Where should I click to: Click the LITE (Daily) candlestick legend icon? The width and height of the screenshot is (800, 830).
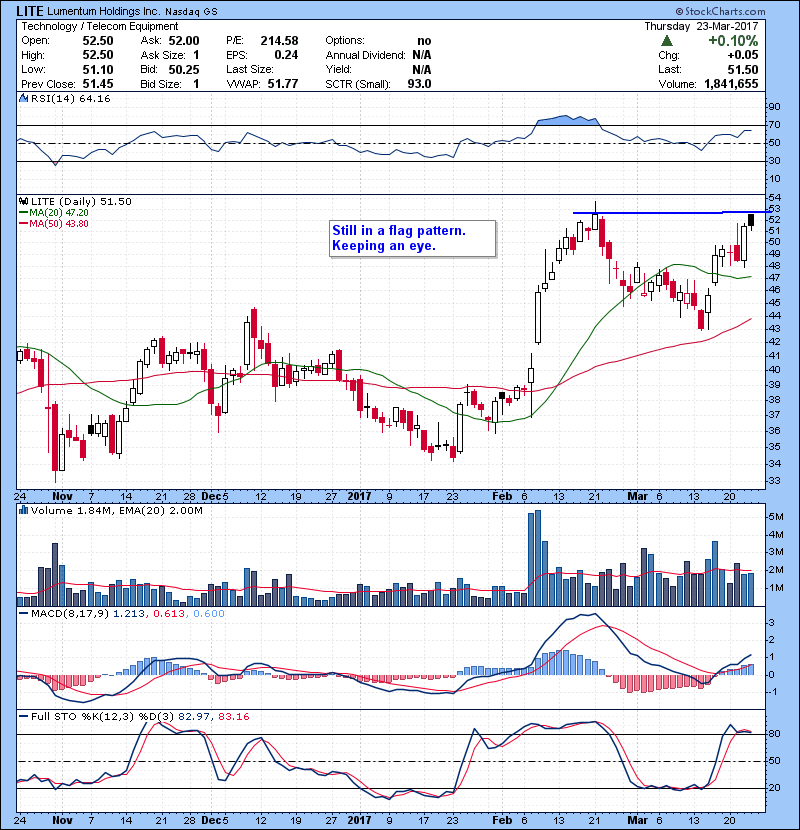pos(22,201)
